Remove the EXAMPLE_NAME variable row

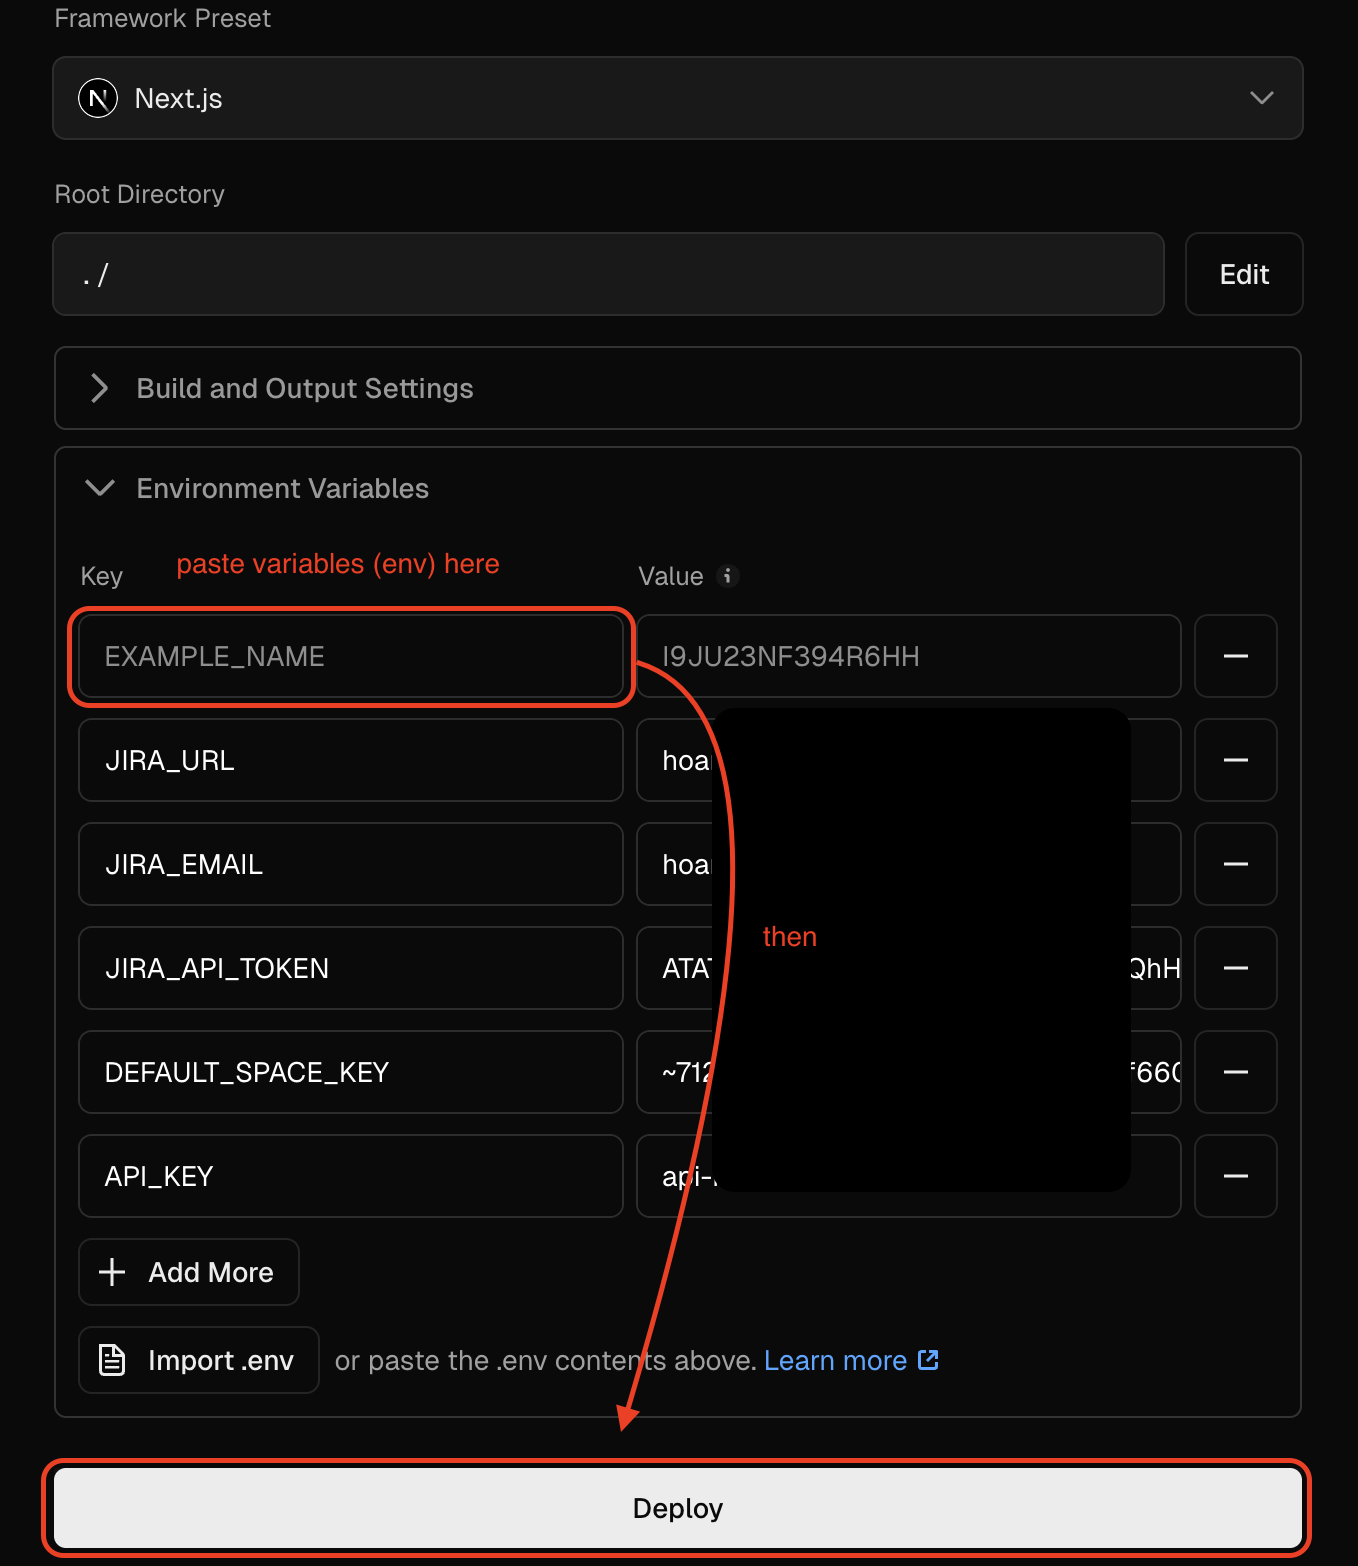[1235, 656]
